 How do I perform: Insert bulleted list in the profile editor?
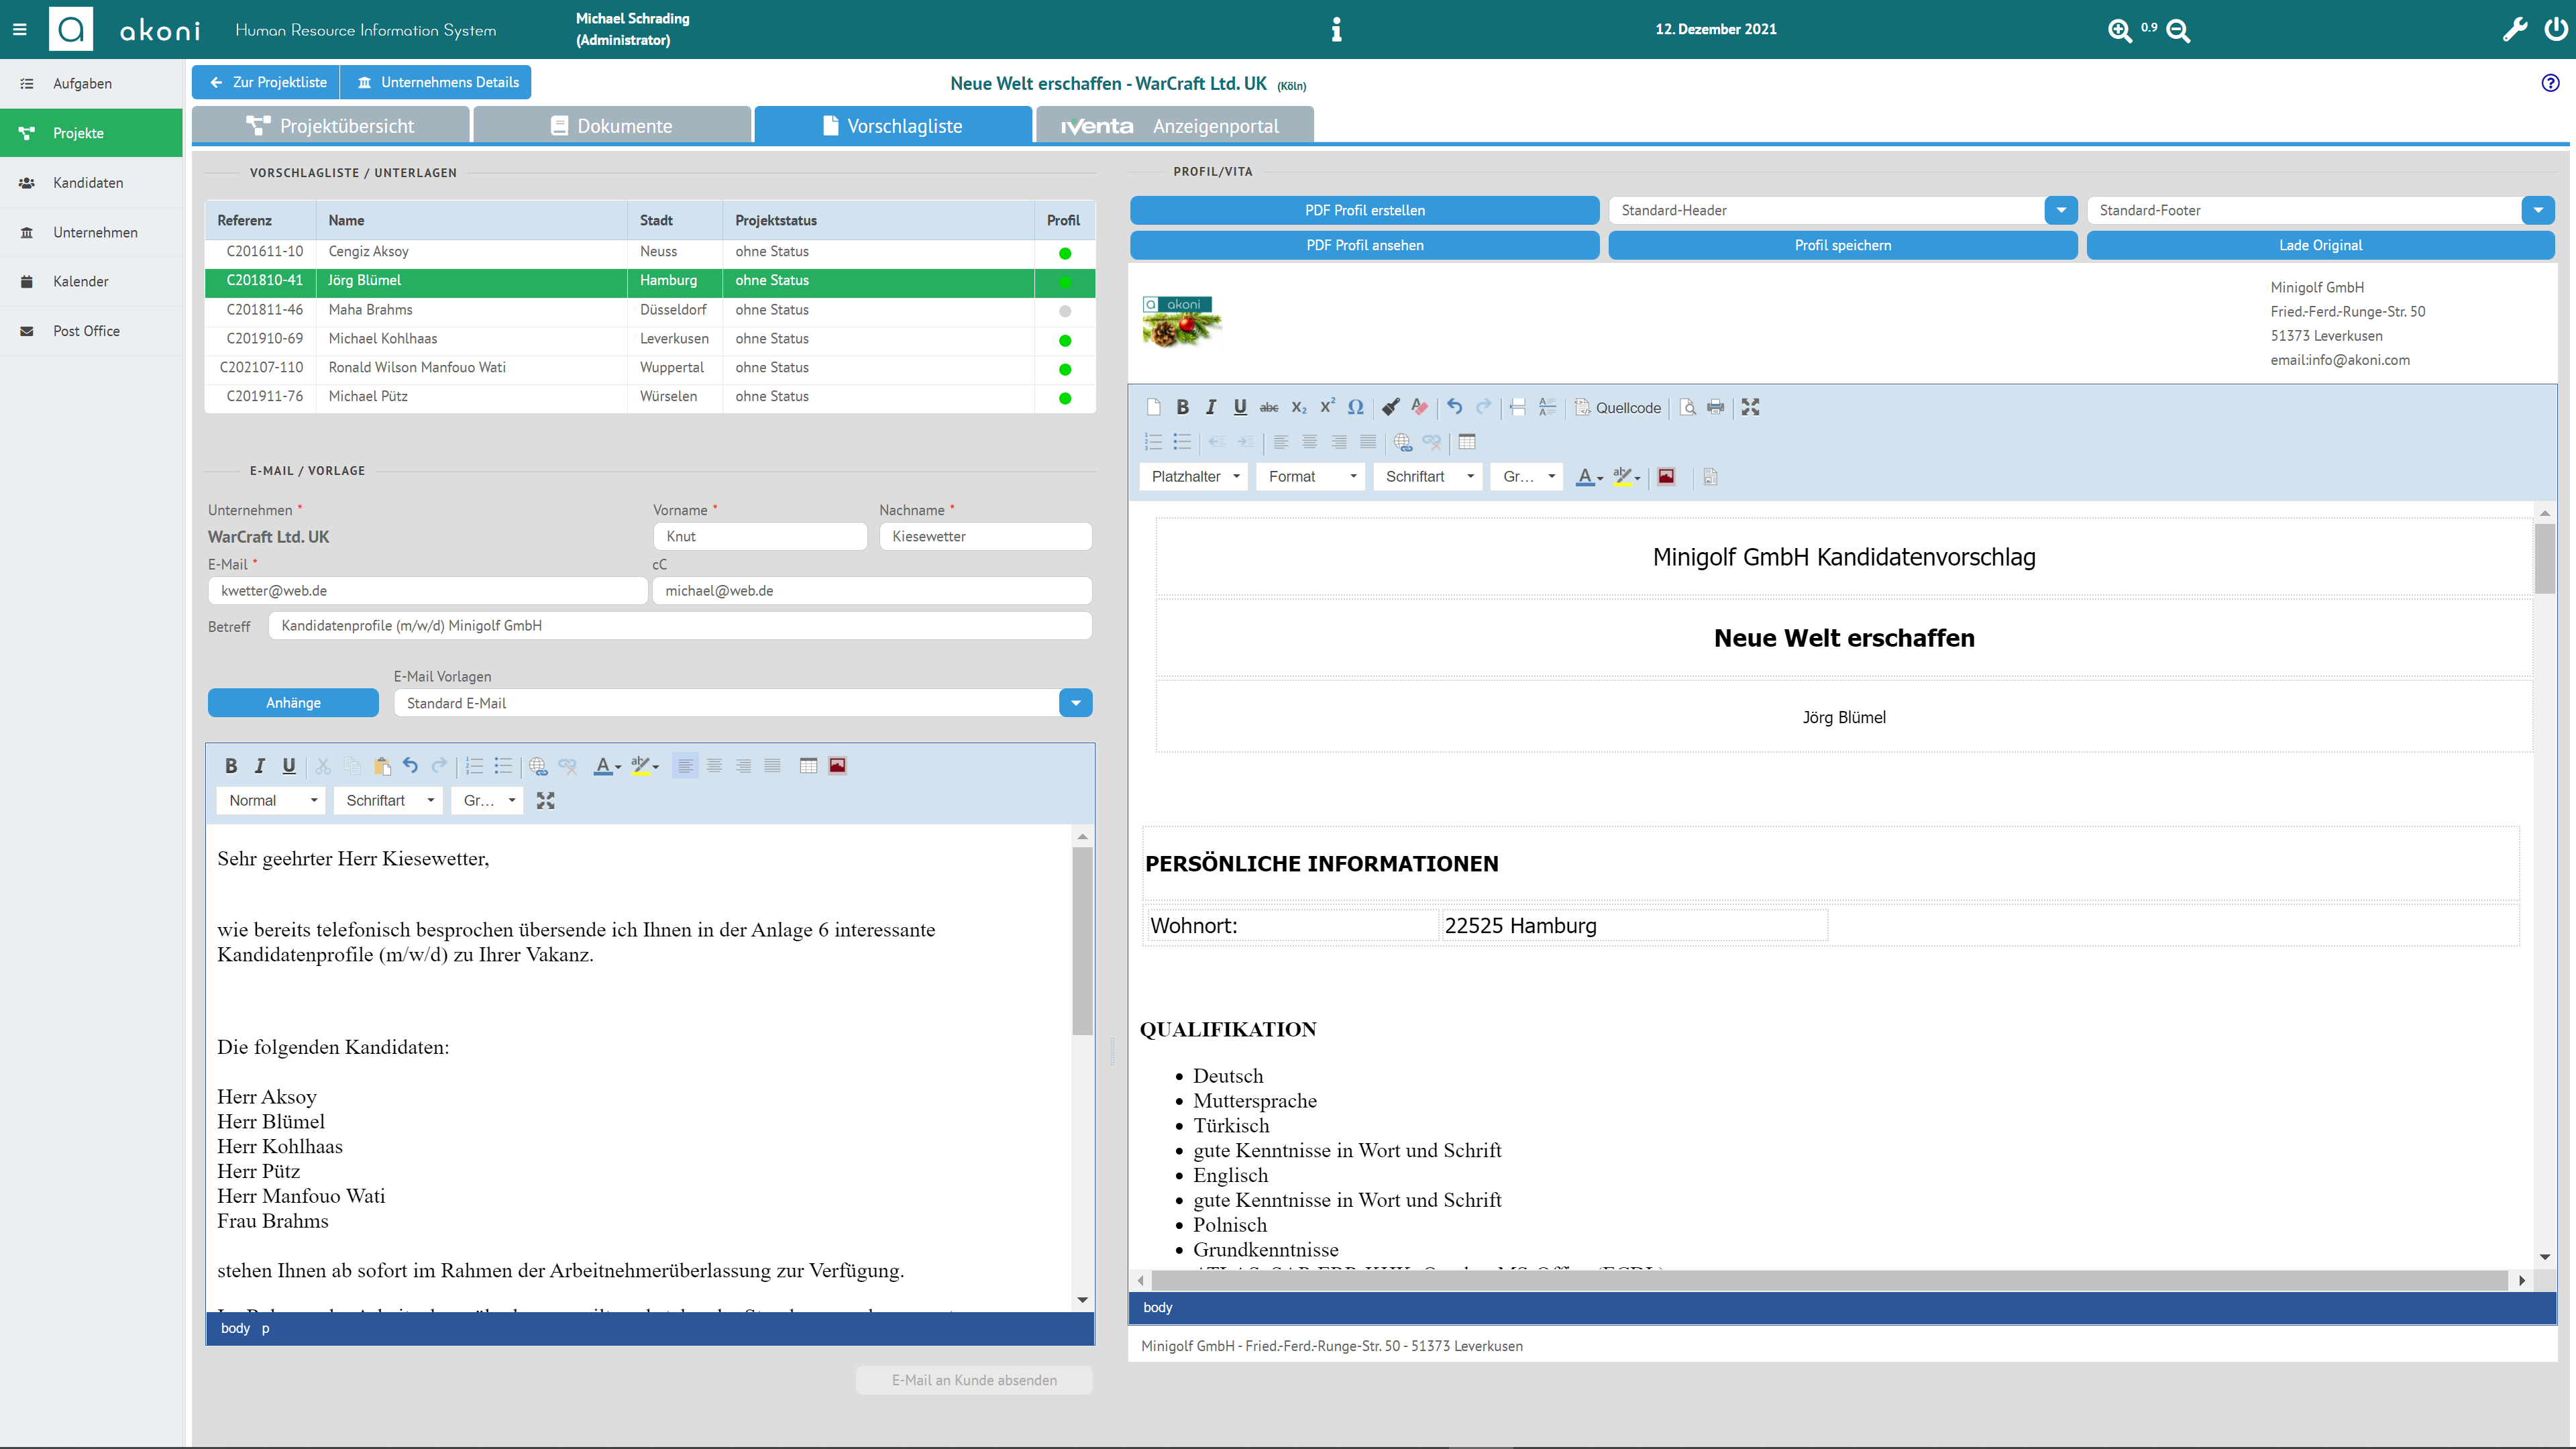tap(1182, 442)
